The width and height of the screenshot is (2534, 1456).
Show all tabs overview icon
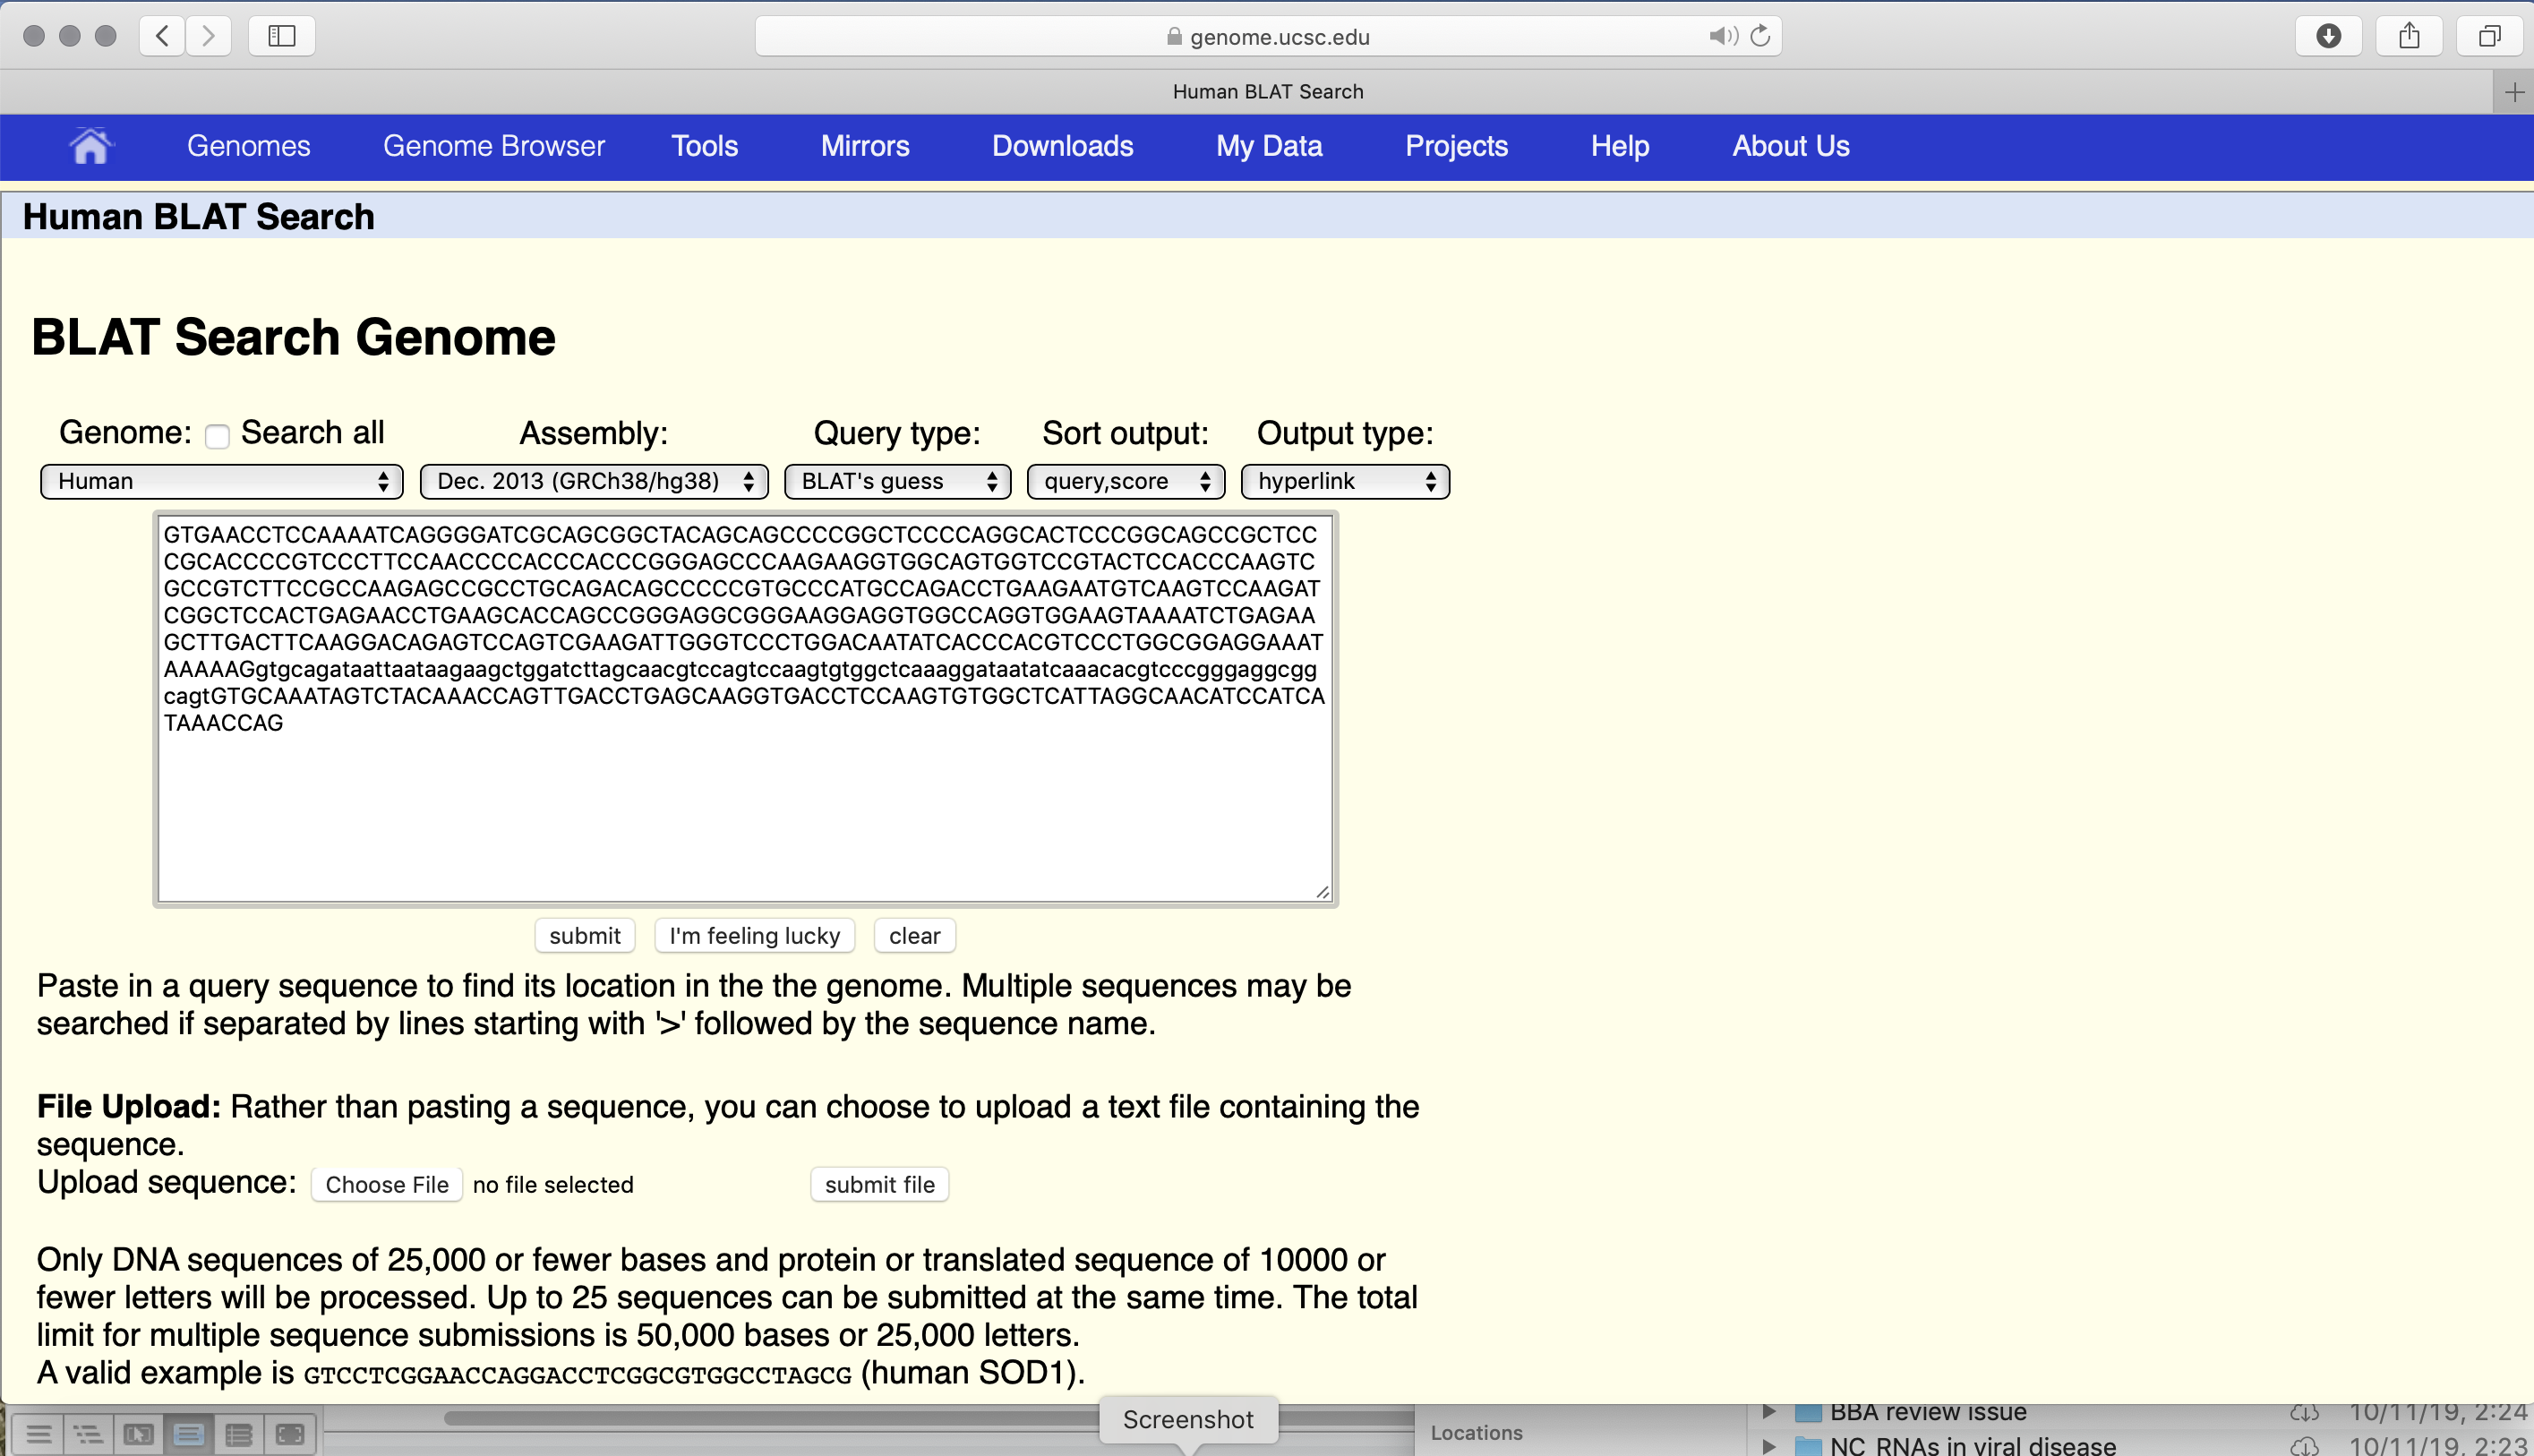(x=2490, y=36)
